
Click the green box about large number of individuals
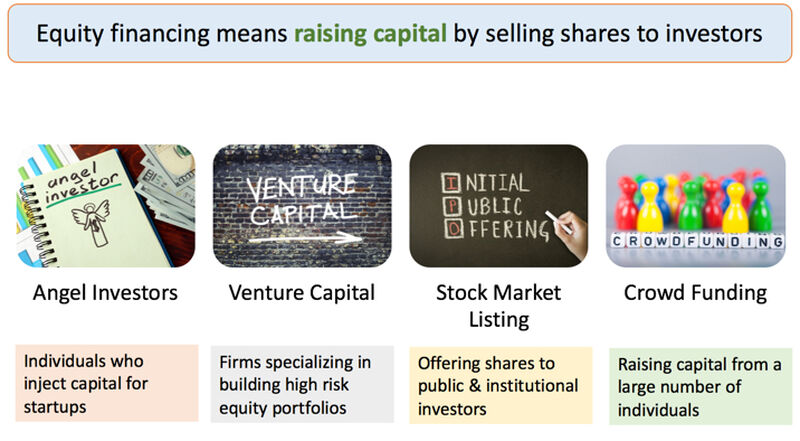tap(701, 386)
